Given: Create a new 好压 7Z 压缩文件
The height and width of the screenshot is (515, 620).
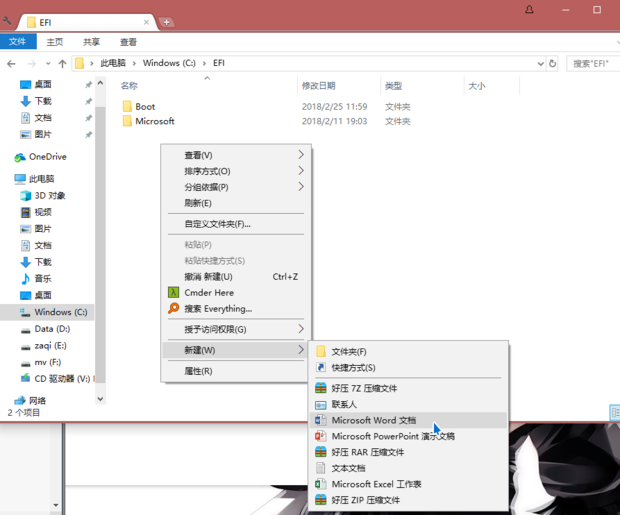Looking at the screenshot, I should 408,388.
